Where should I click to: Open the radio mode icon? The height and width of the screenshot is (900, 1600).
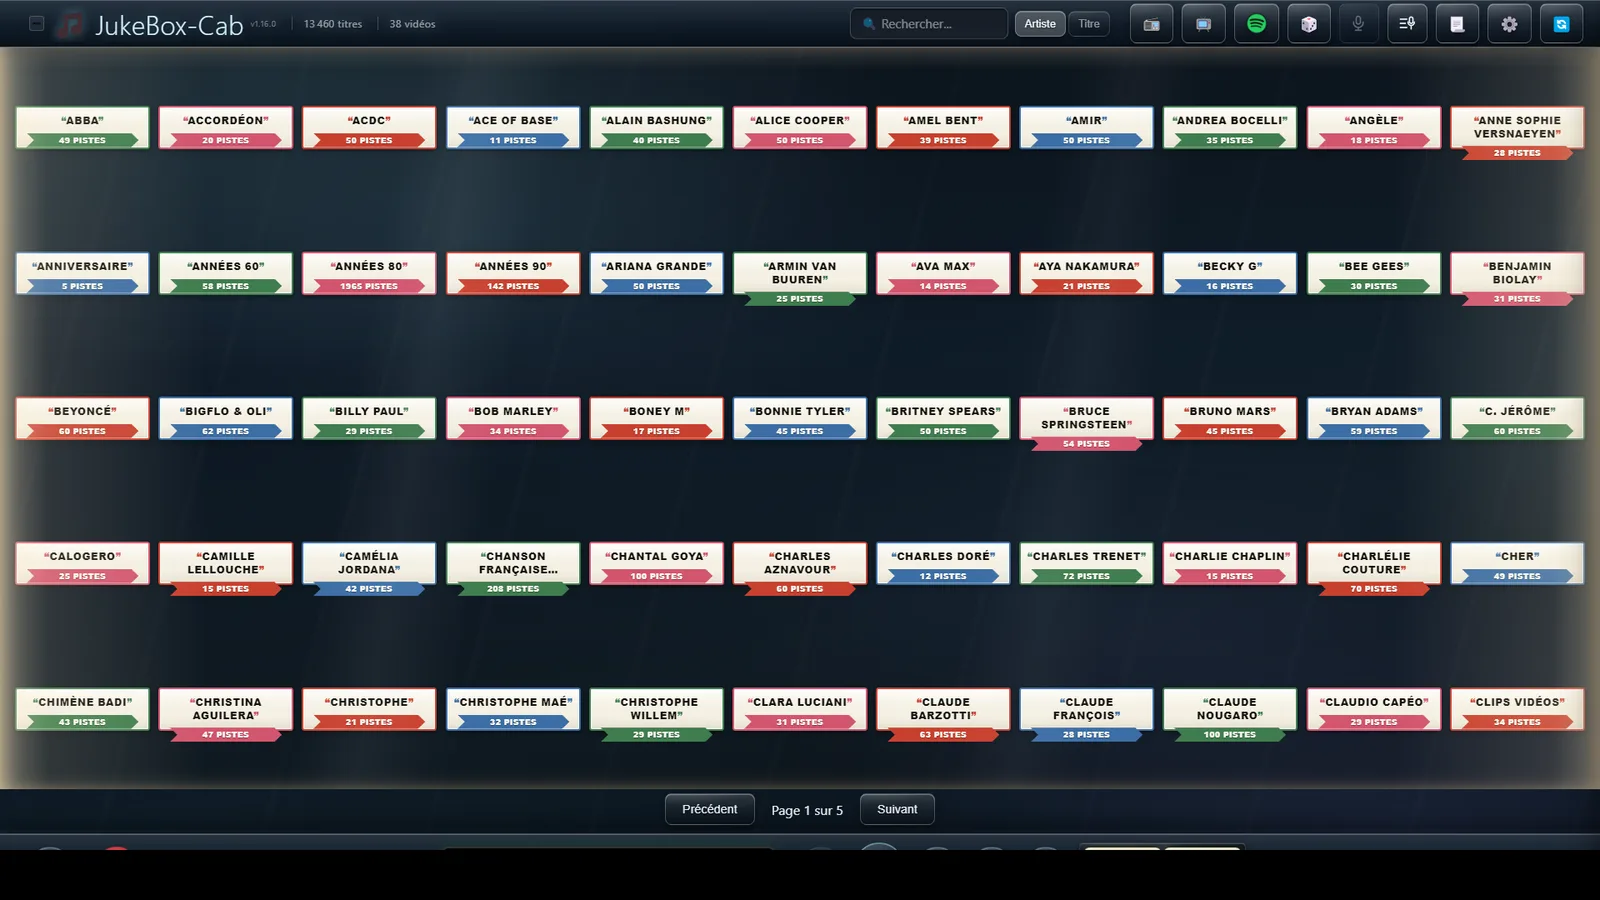[1151, 24]
